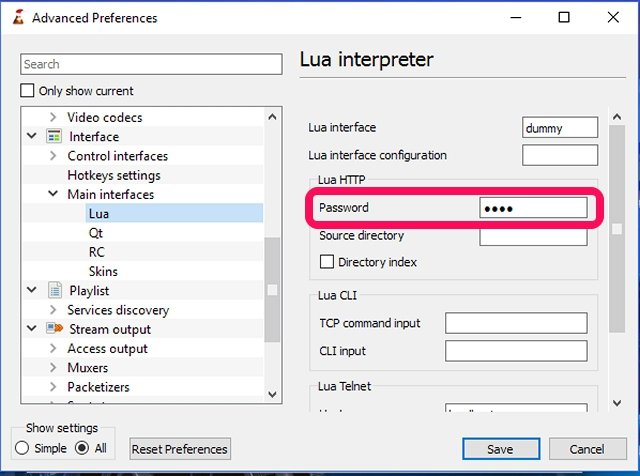Image resolution: width=640 pixels, height=476 pixels.
Task: Select Hotkeys settings in the tree
Action: [114, 175]
